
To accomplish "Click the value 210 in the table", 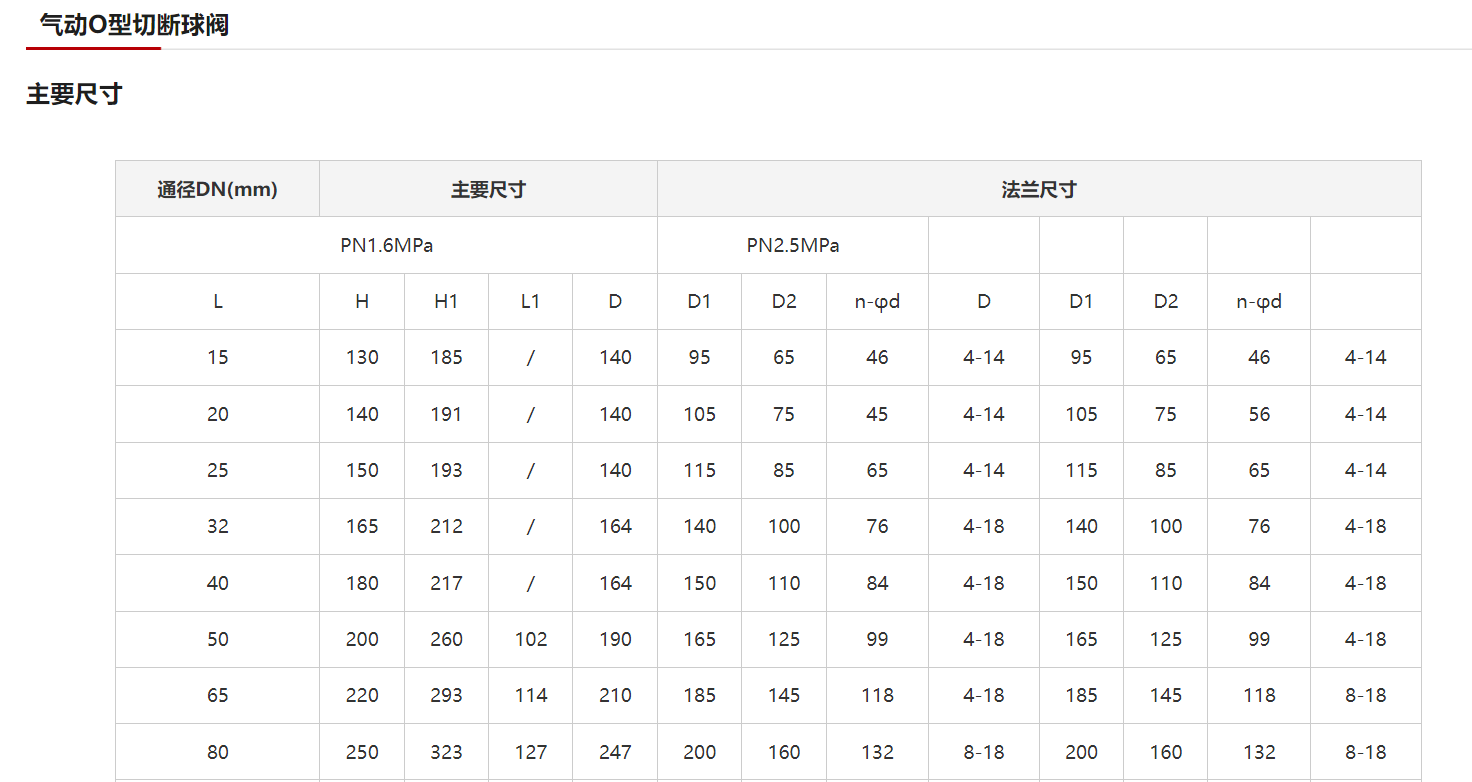I will [615, 695].
